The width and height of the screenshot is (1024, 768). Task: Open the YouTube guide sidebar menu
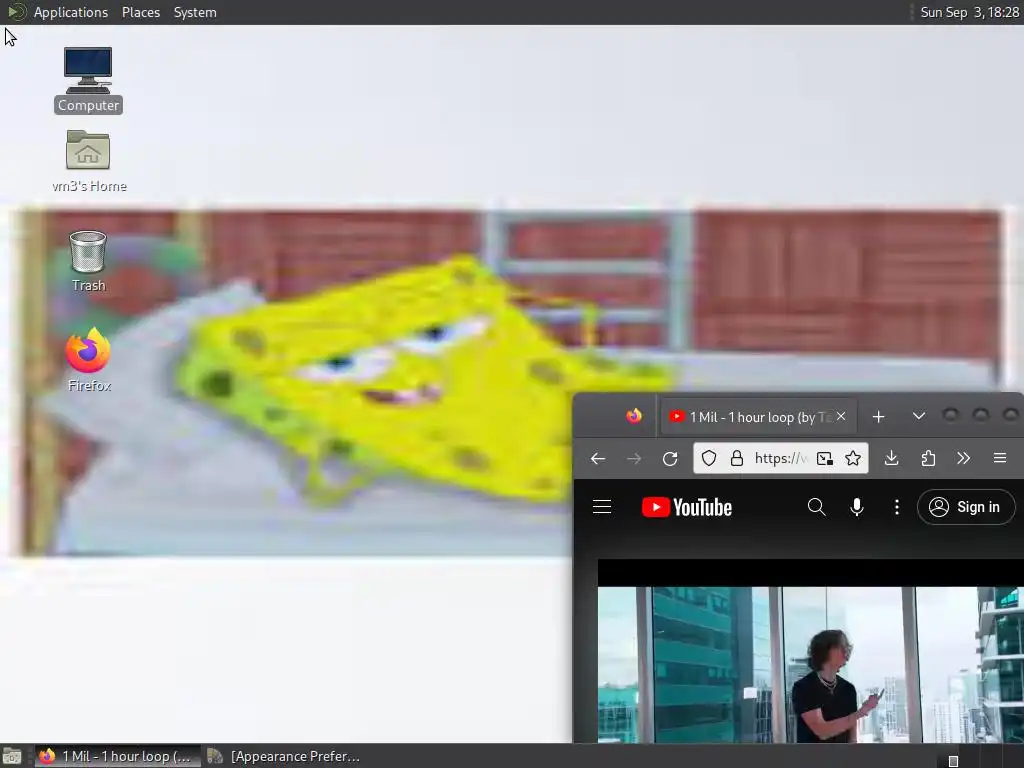(x=602, y=507)
